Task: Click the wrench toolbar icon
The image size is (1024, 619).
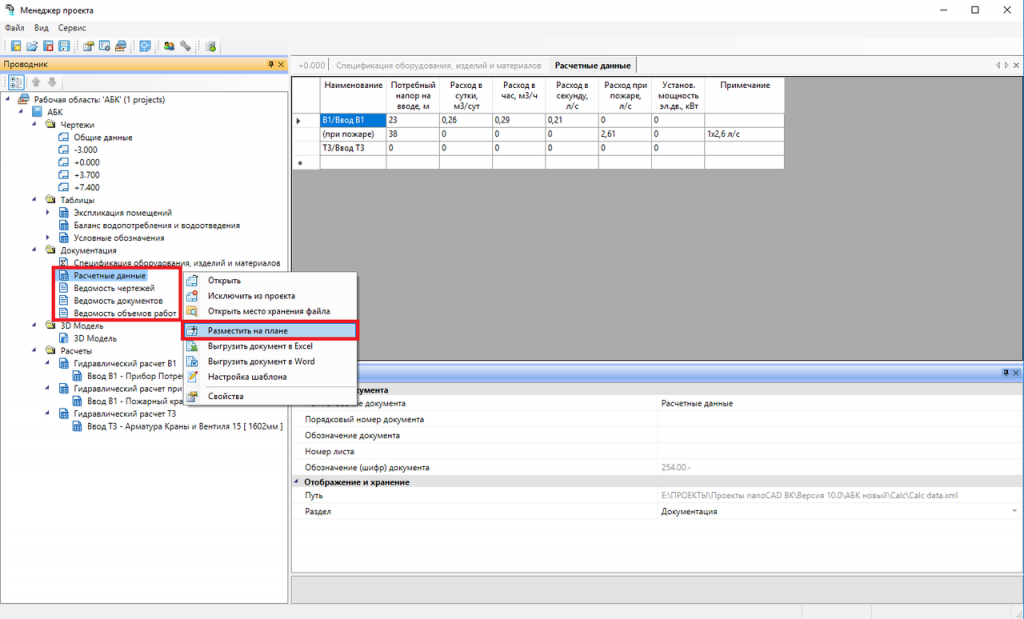Action: [185, 46]
